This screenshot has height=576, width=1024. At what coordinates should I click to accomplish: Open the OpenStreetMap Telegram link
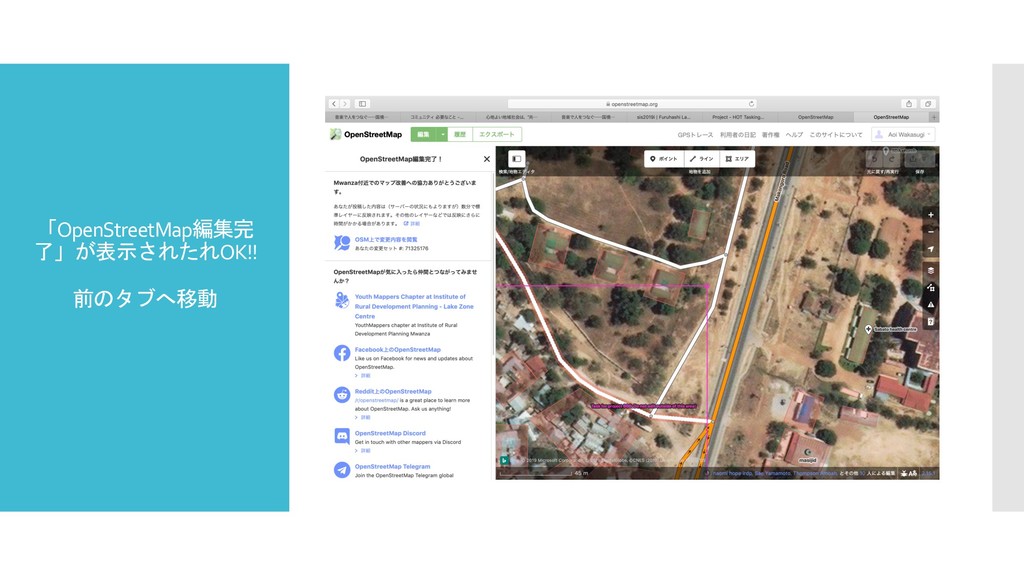pyautogui.click(x=392, y=466)
